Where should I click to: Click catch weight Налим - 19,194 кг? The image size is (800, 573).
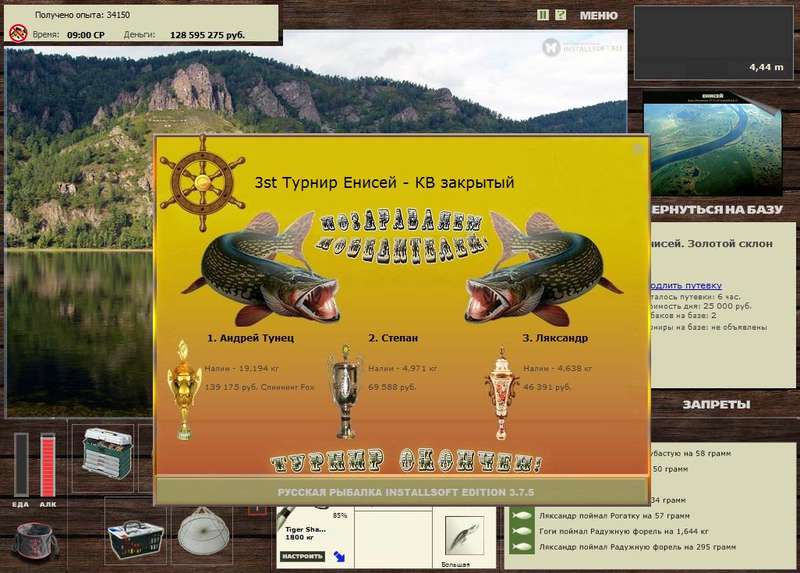tap(242, 368)
